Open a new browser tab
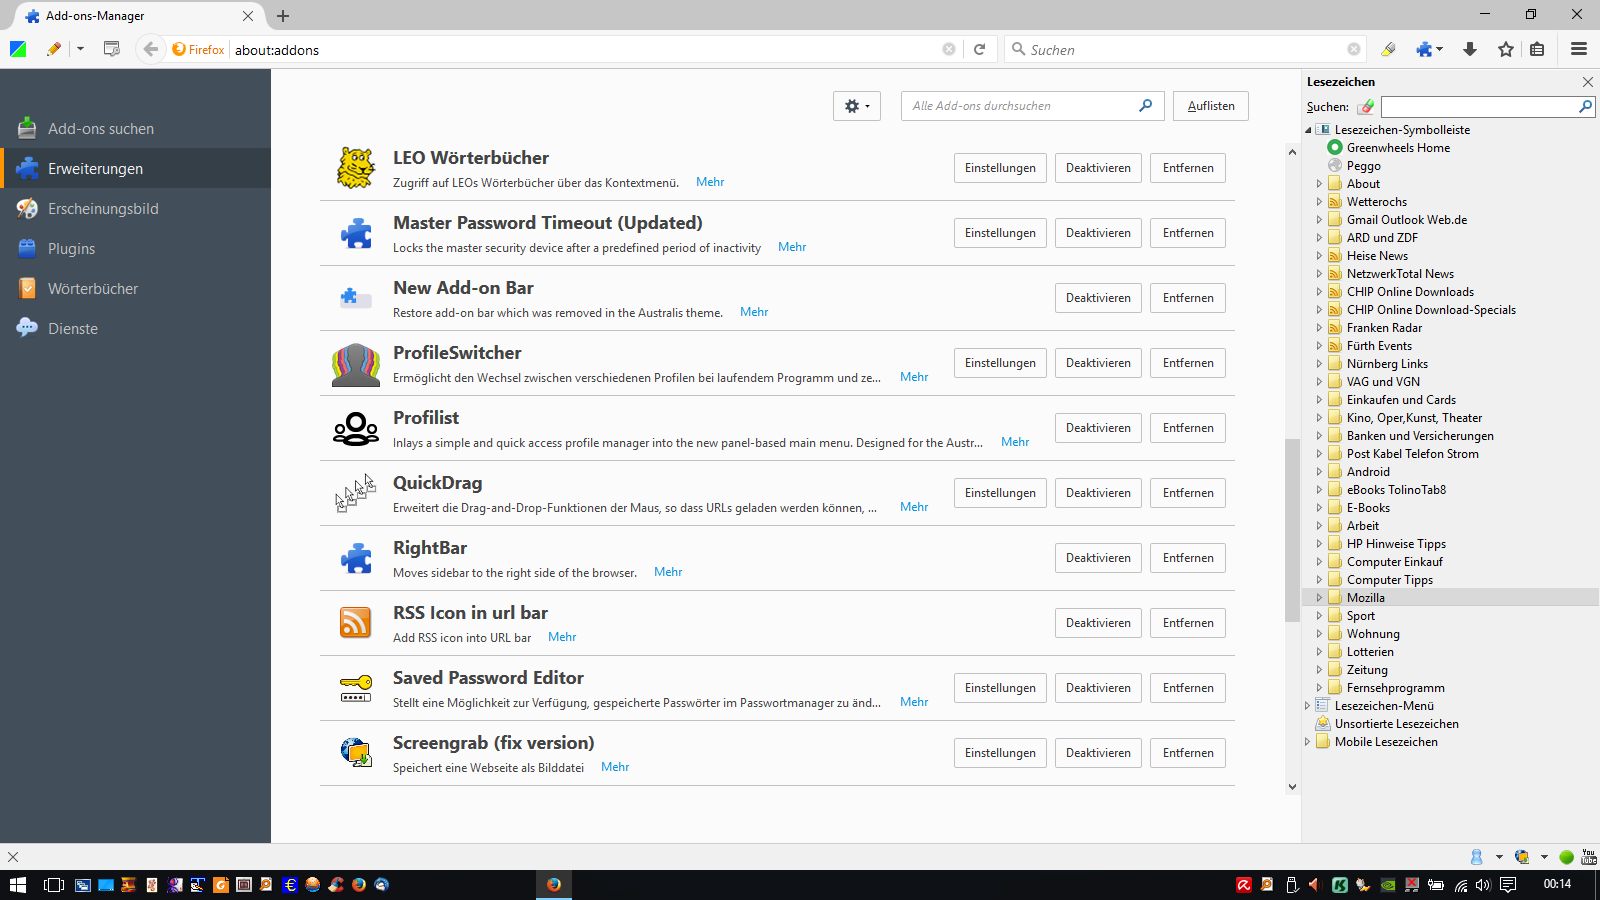The image size is (1600, 900). click(283, 15)
